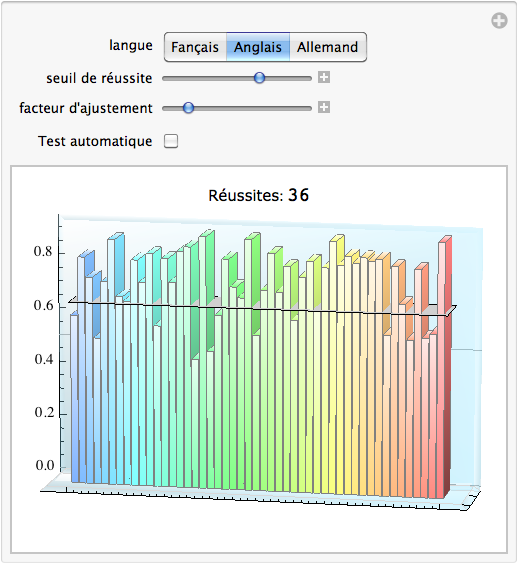The height and width of the screenshot is (563, 520).
Task: Click the plus icon in top-right corner
Action: [x=499, y=20]
